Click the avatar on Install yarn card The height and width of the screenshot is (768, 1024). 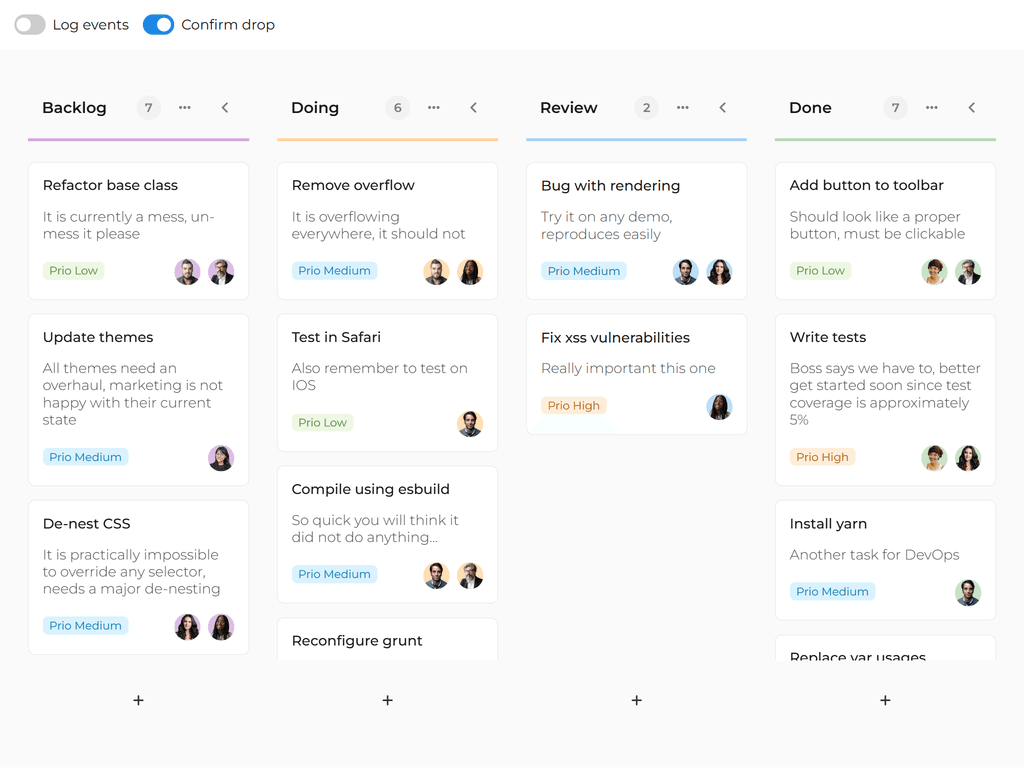pos(968,592)
